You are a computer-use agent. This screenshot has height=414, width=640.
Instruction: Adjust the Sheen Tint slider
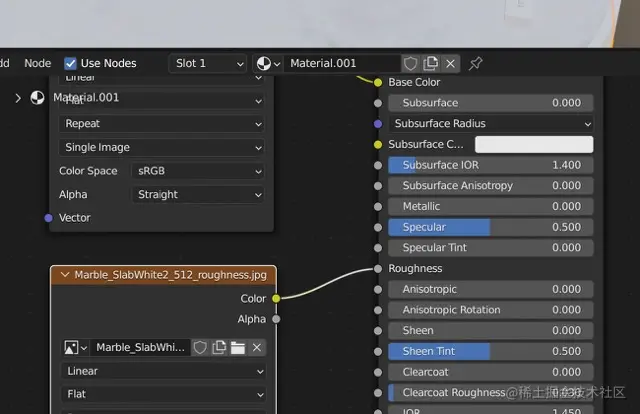491,352
